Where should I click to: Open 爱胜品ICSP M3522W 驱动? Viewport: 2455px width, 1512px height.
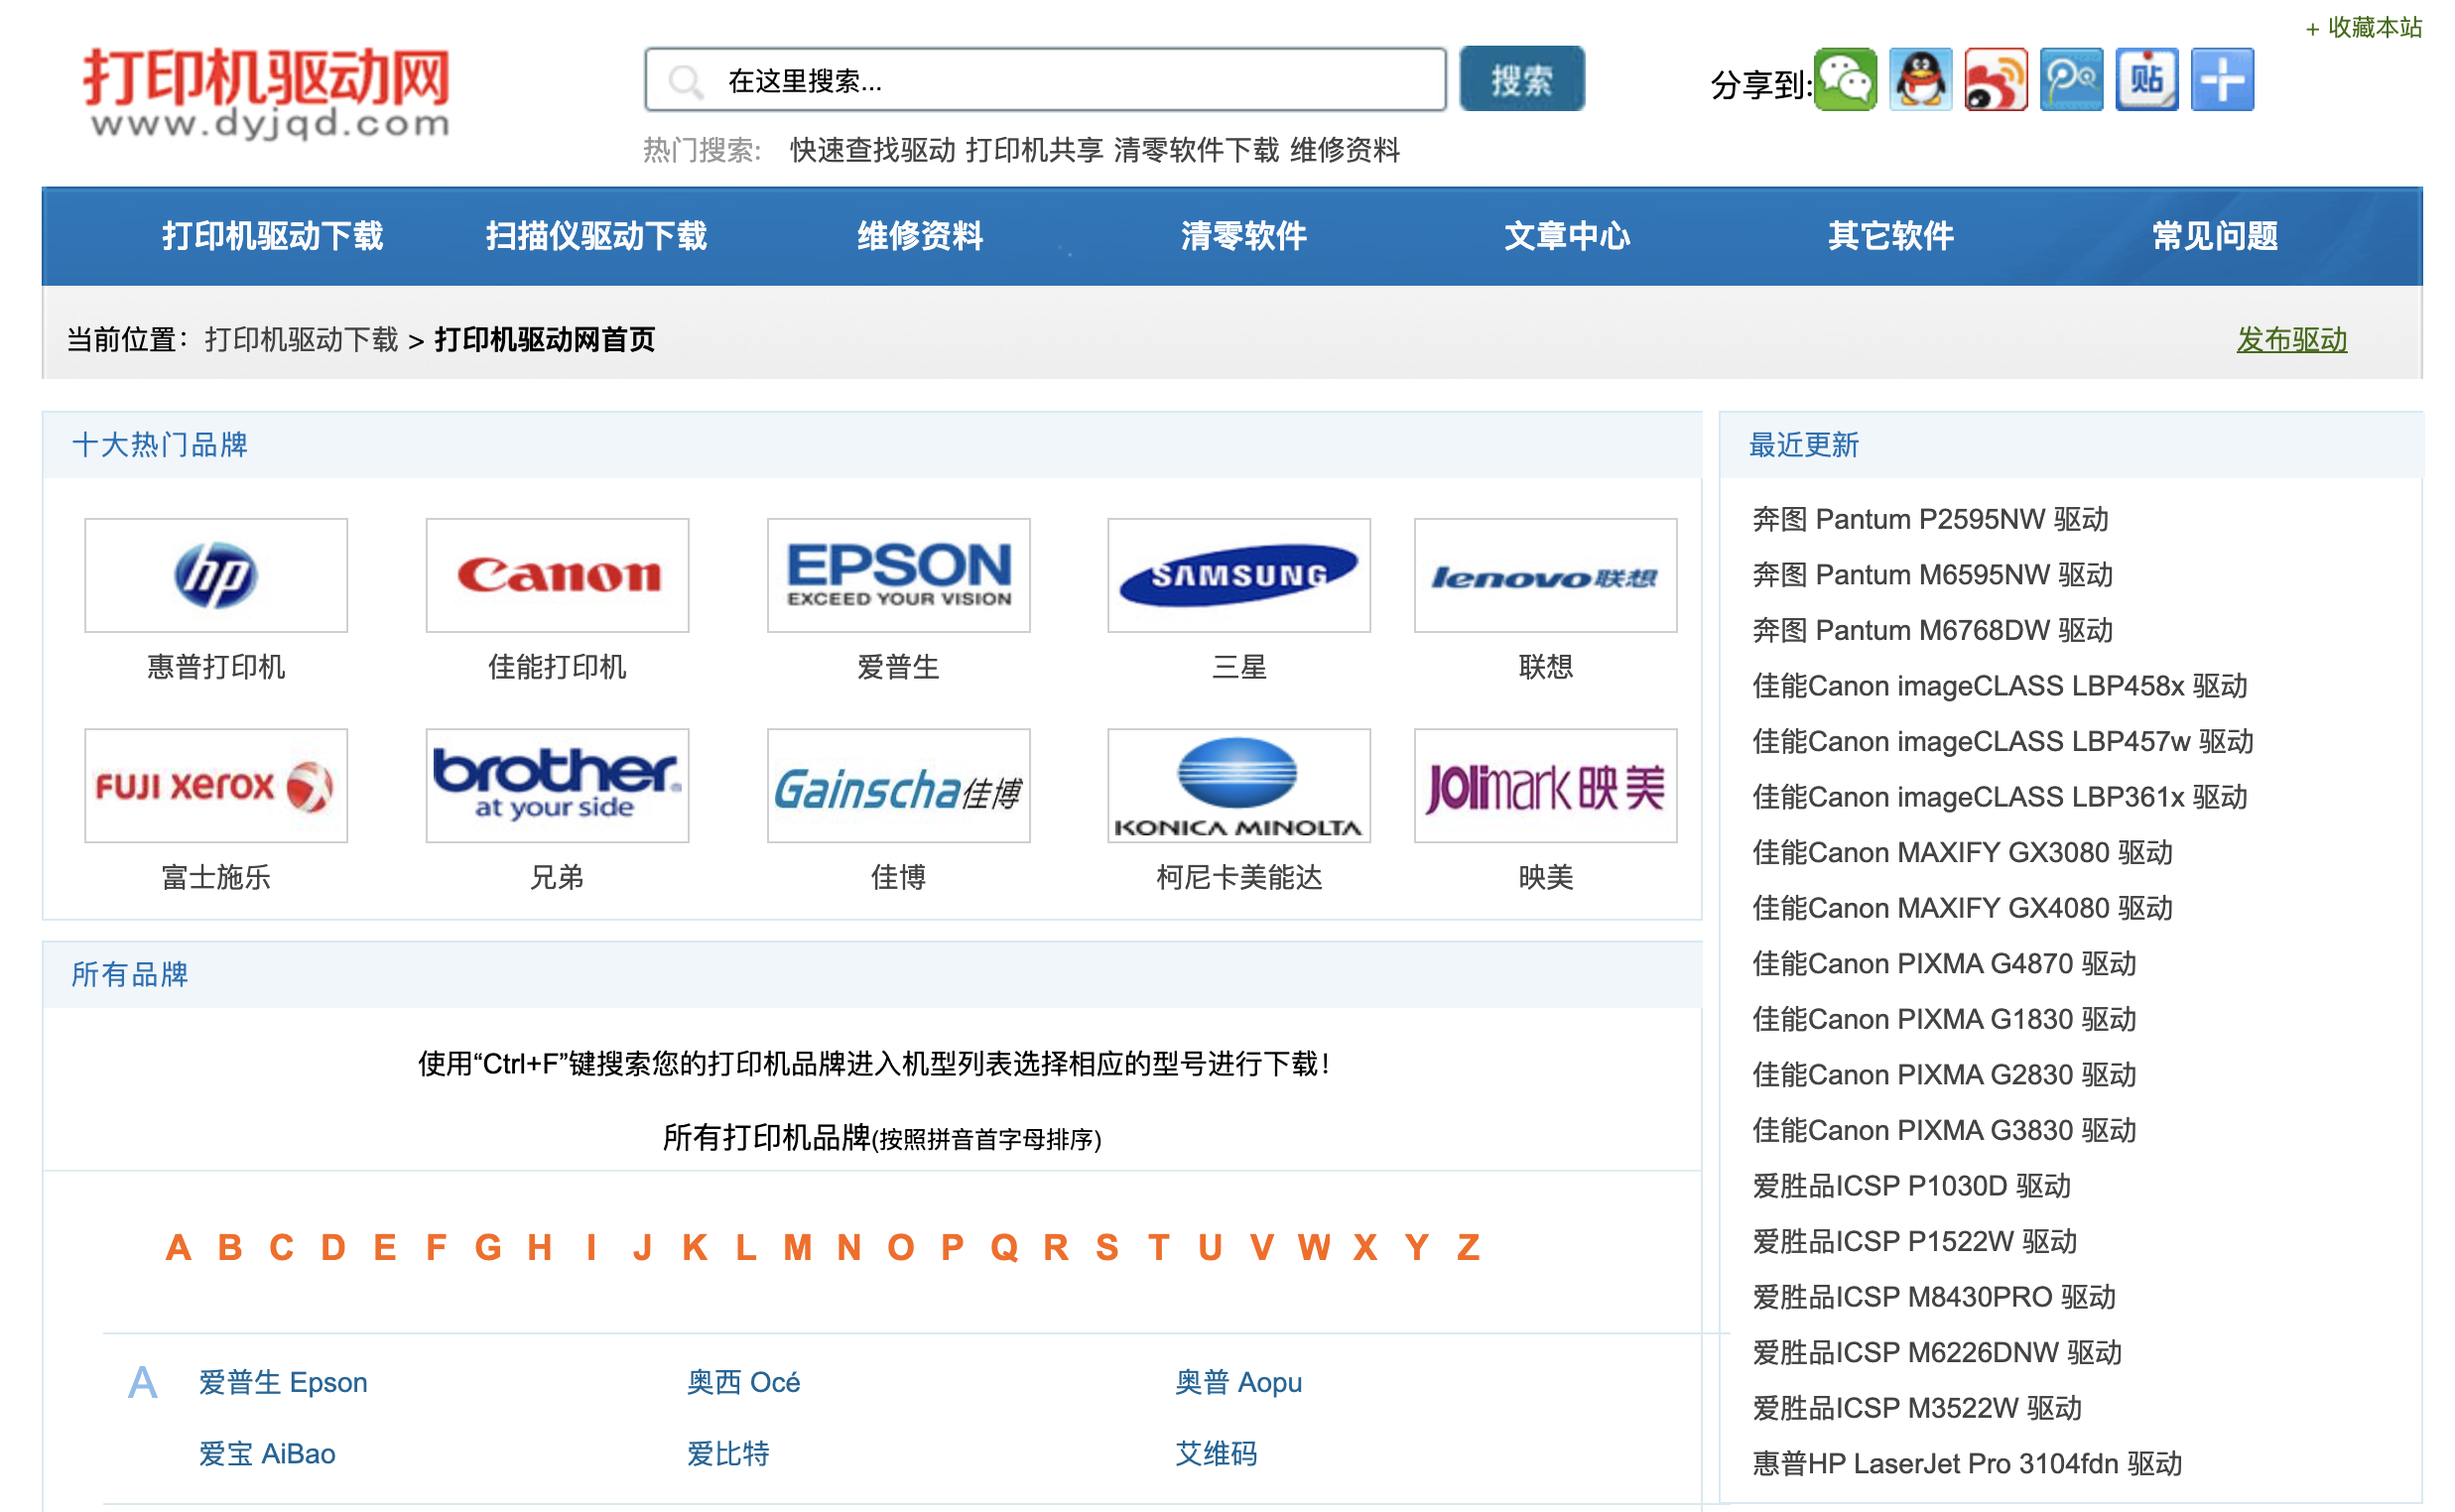pos(1917,1409)
